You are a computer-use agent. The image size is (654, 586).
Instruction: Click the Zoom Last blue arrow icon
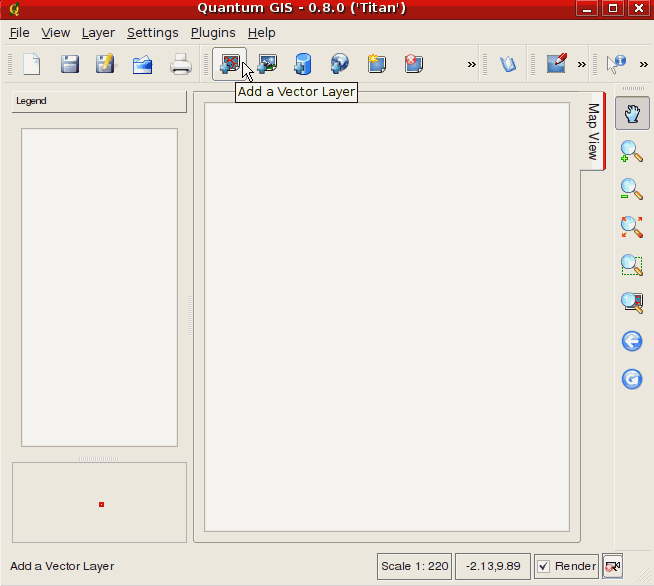(x=632, y=341)
